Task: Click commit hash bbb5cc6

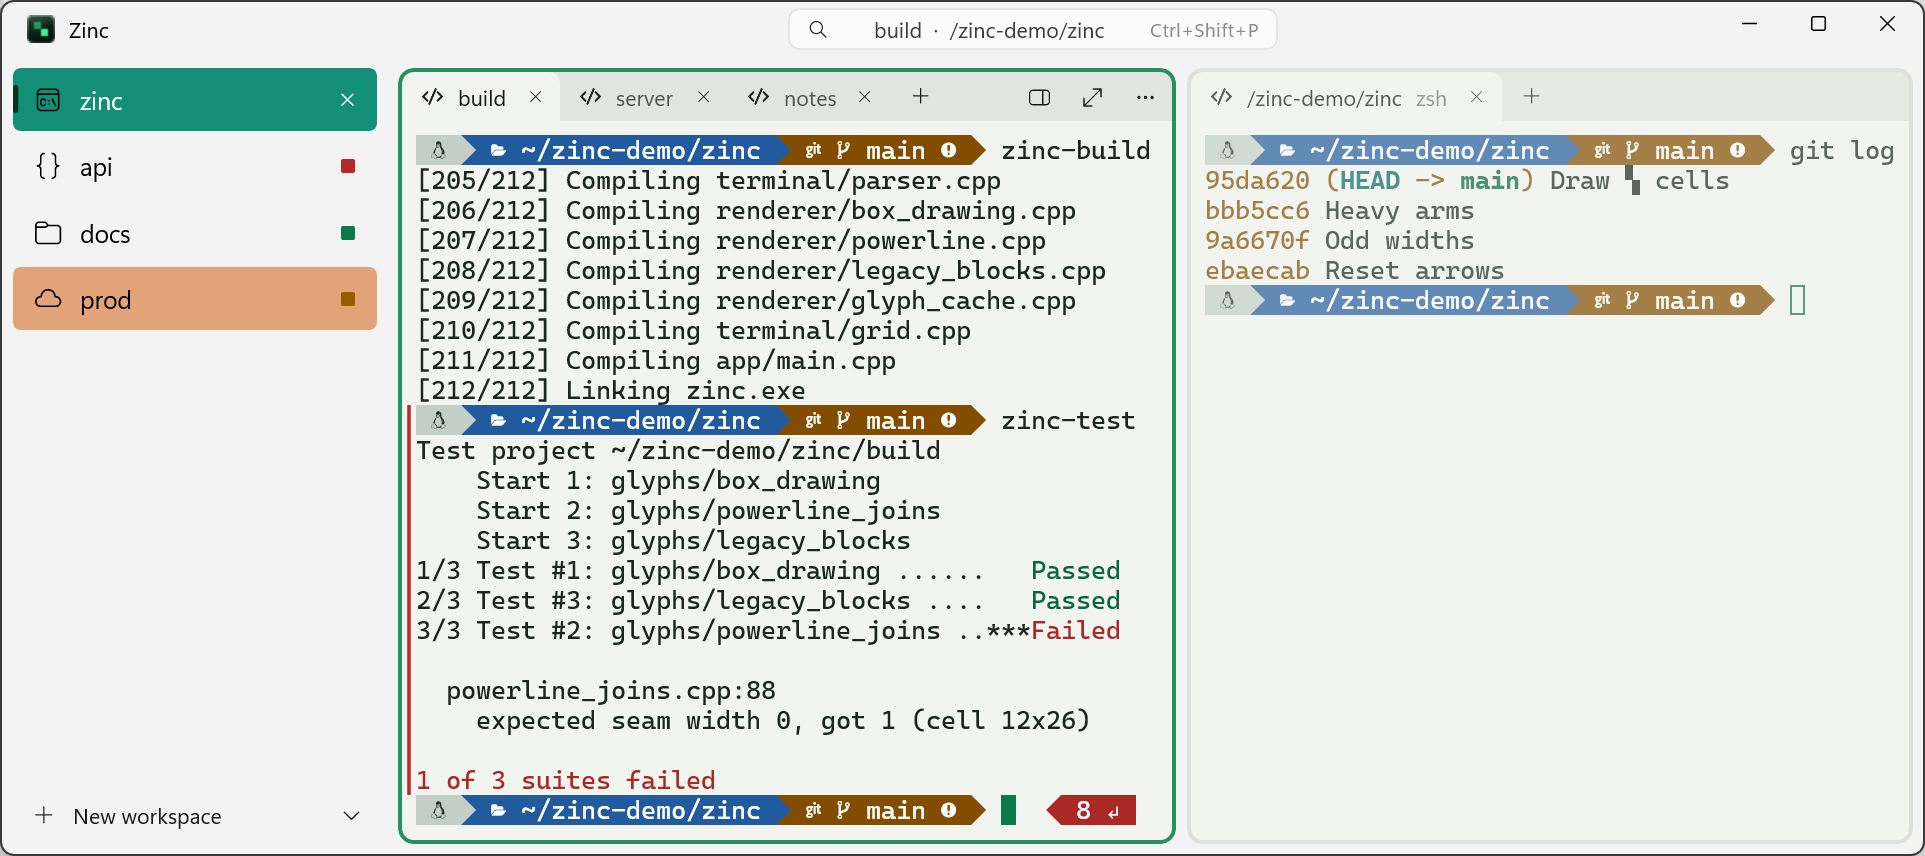Action: coord(1257,211)
